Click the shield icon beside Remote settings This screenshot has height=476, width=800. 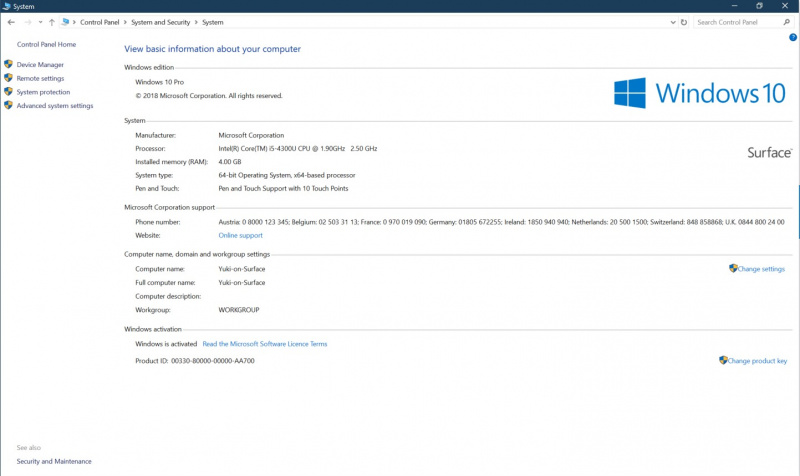coord(8,78)
